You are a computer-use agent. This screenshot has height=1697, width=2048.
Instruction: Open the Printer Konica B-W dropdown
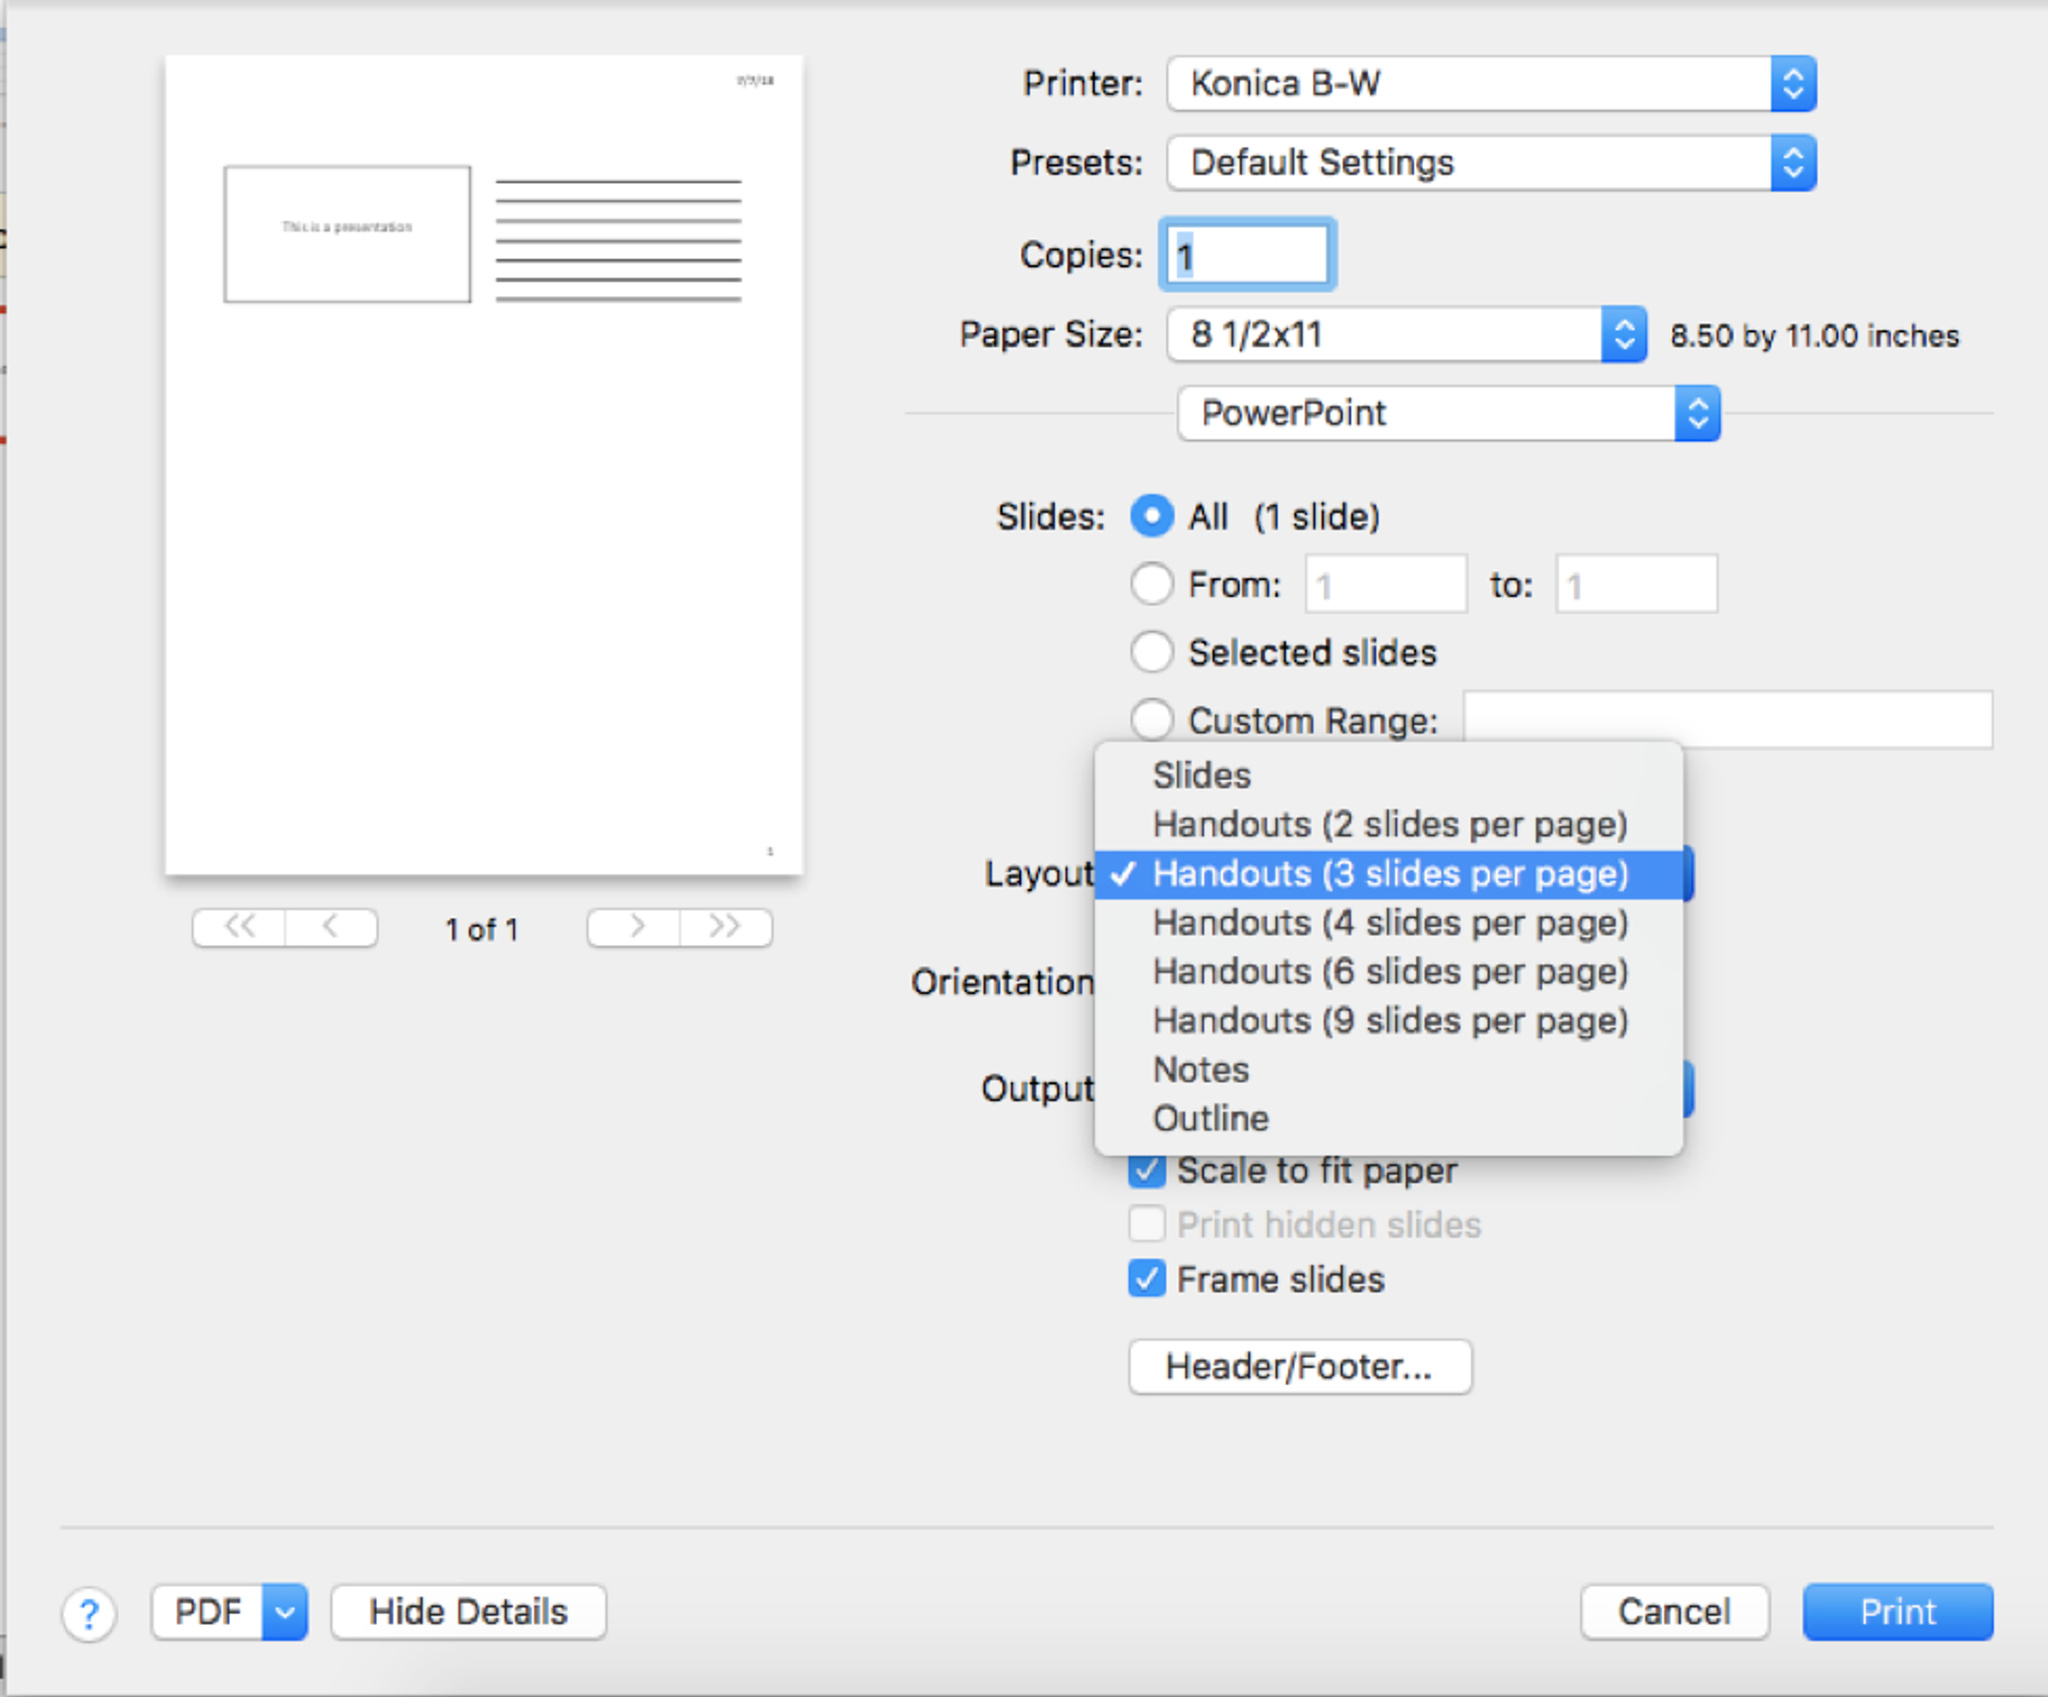1490,83
